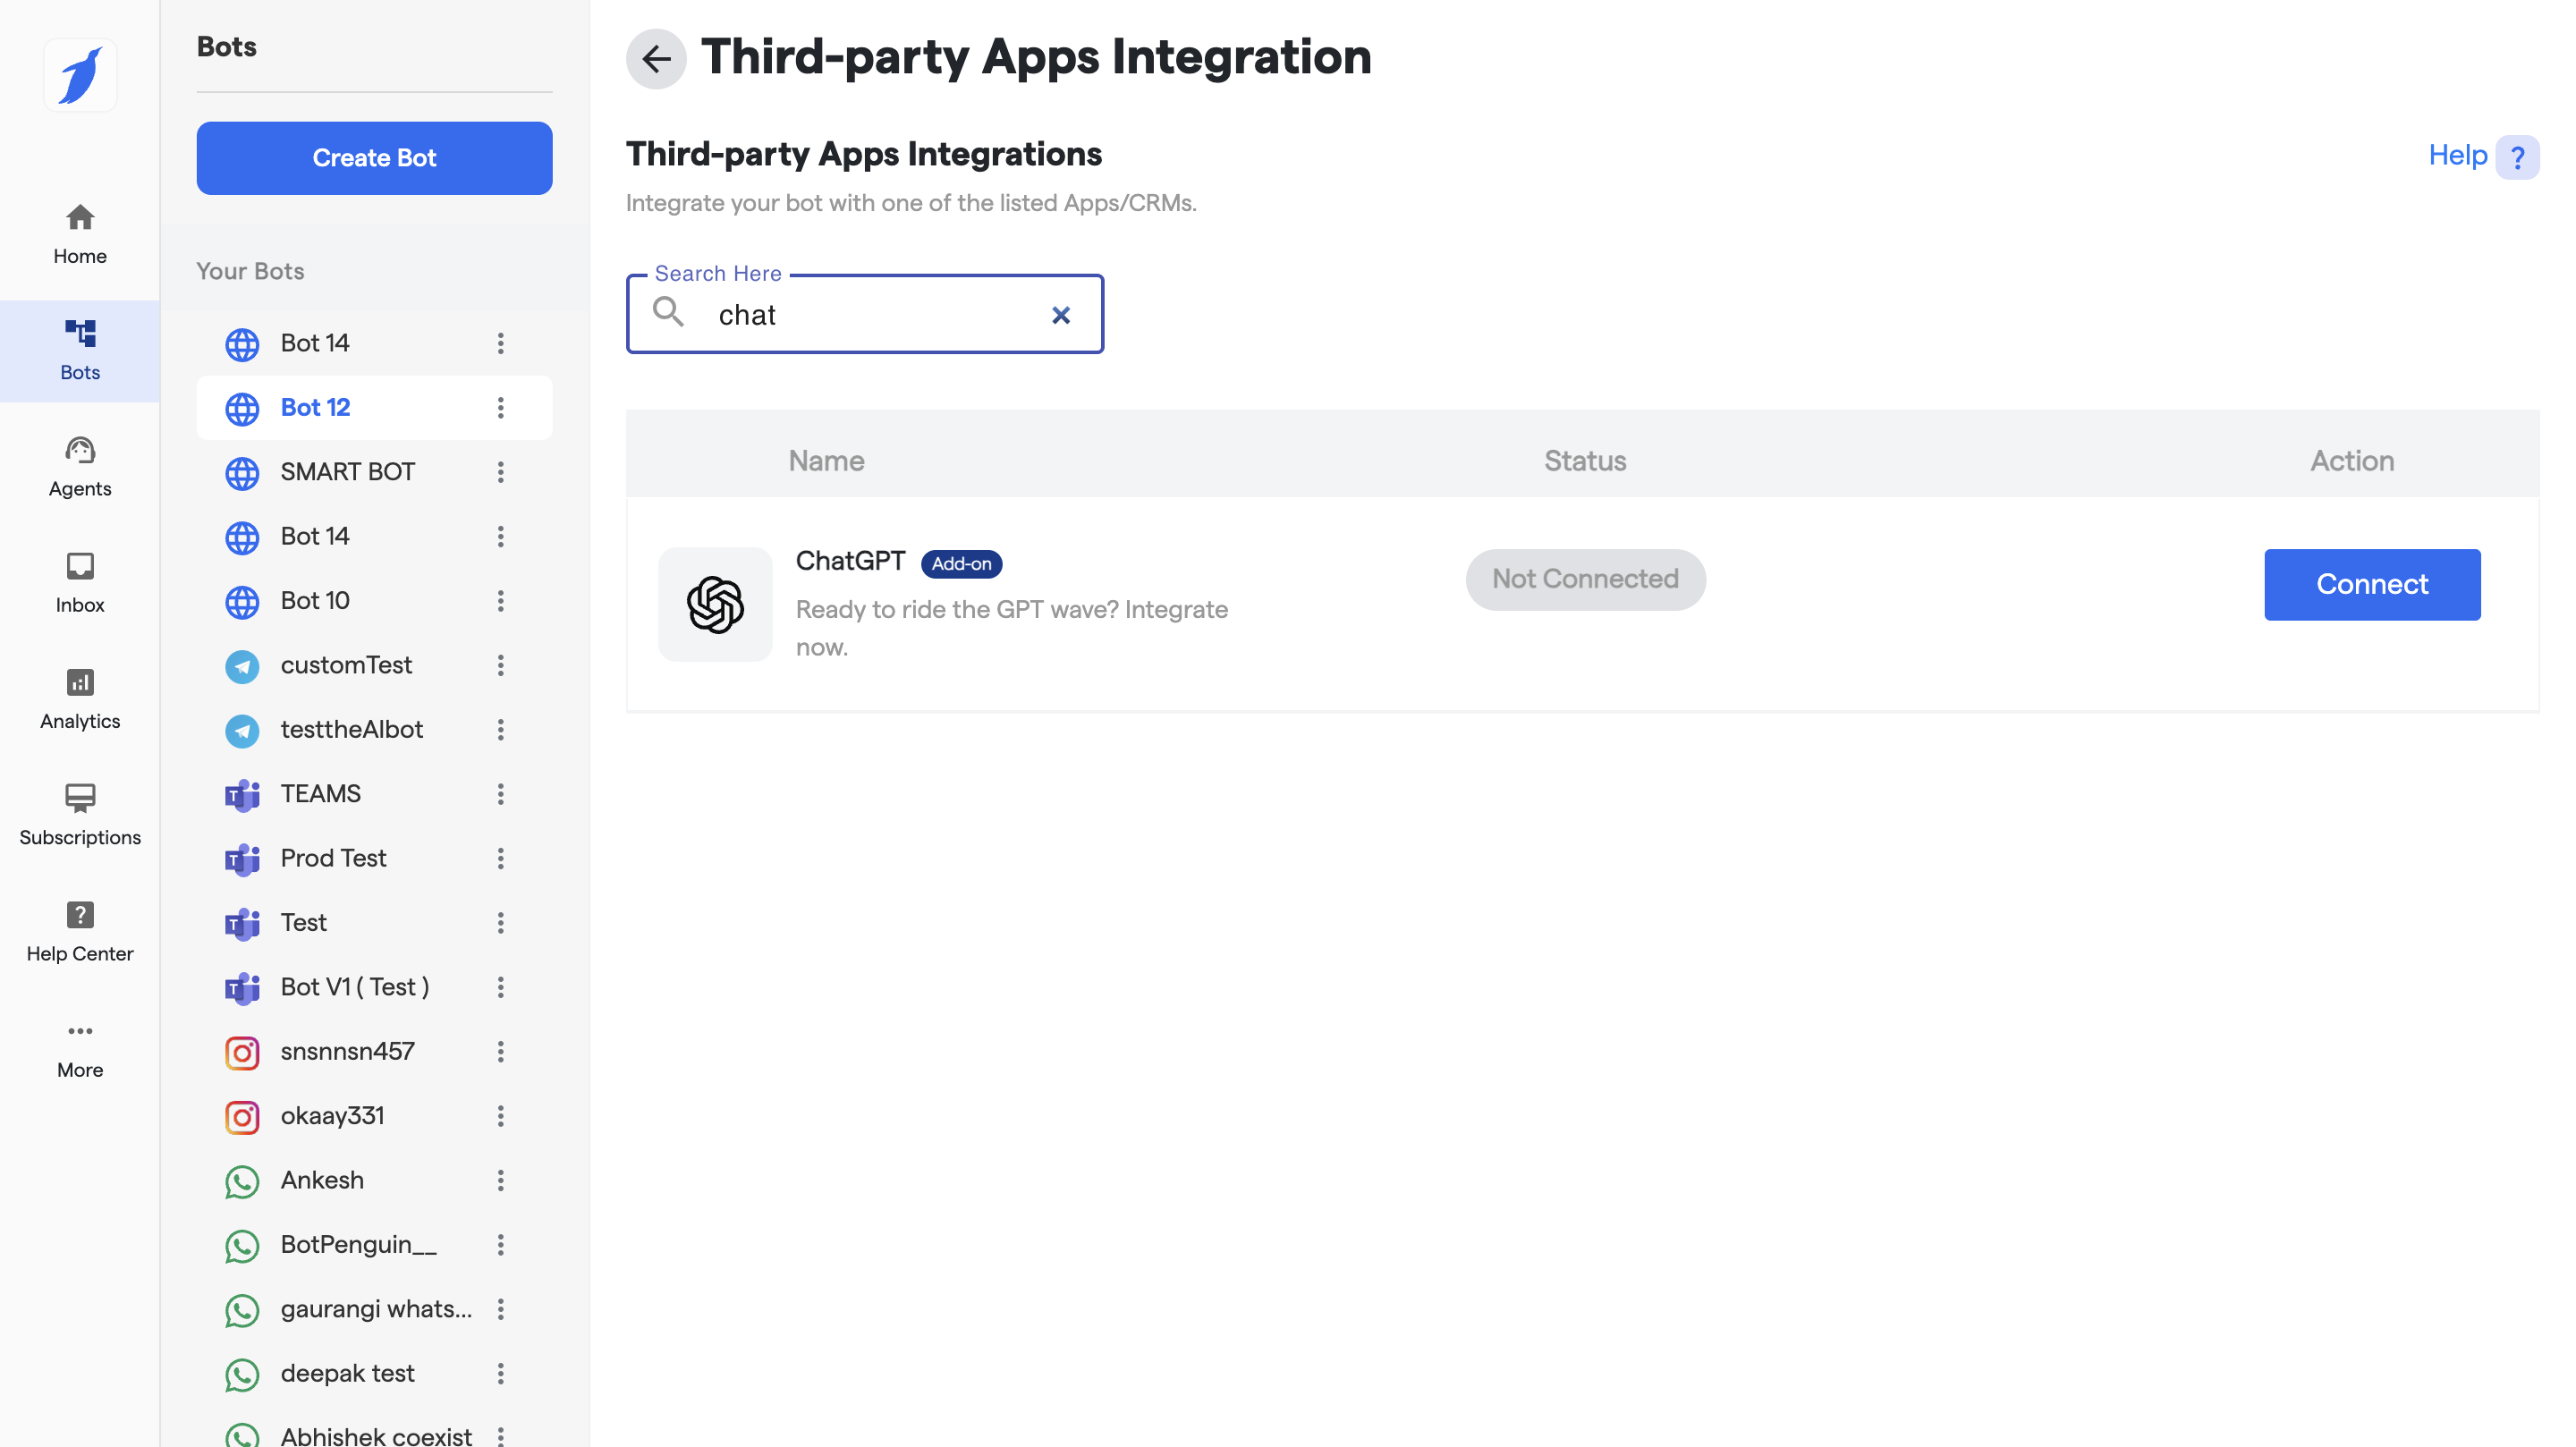Open three-dot menu for SMART BOT
Viewport: 2576px width, 1447px height.
click(501, 472)
